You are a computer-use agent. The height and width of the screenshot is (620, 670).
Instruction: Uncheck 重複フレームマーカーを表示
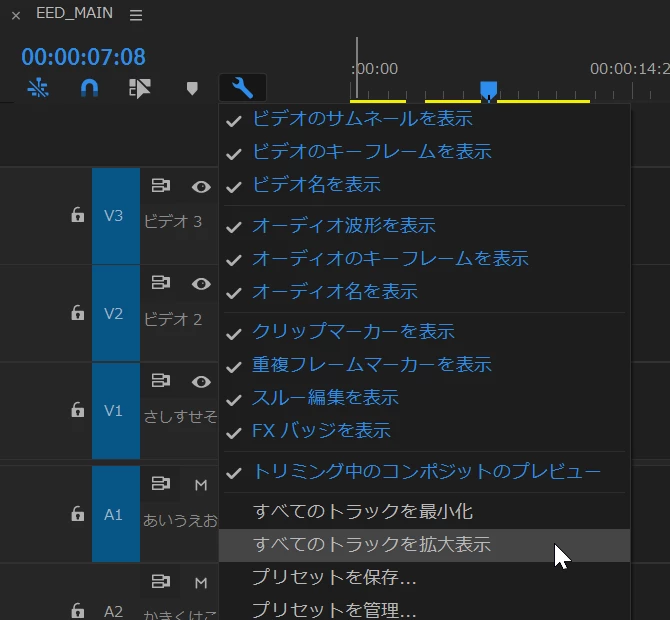(x=424, y=364)
